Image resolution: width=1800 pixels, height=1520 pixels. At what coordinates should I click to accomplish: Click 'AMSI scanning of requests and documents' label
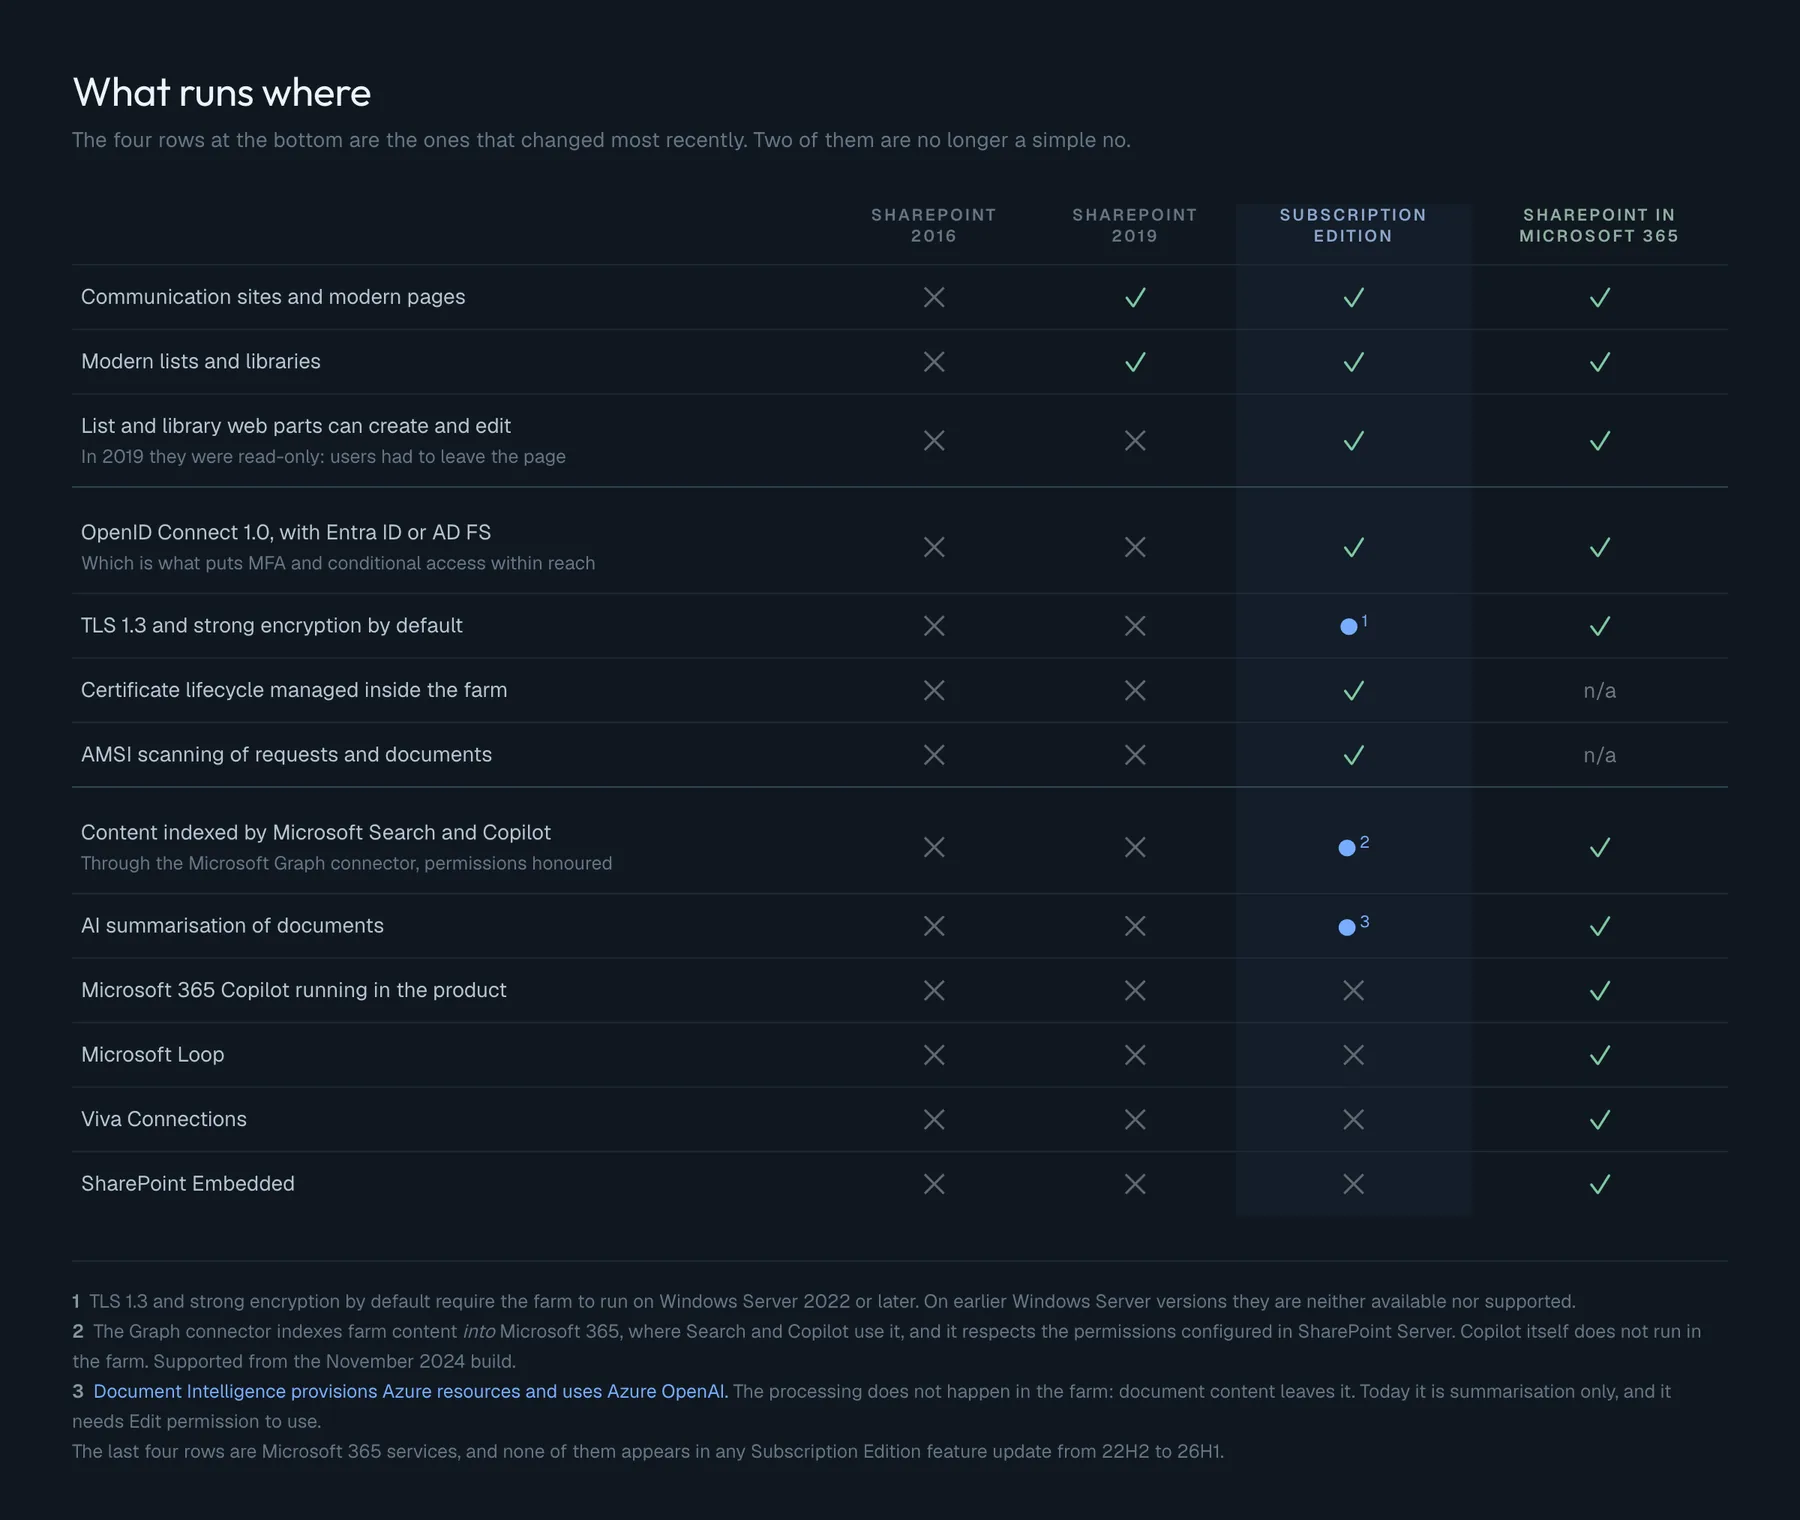pos(286,754)
